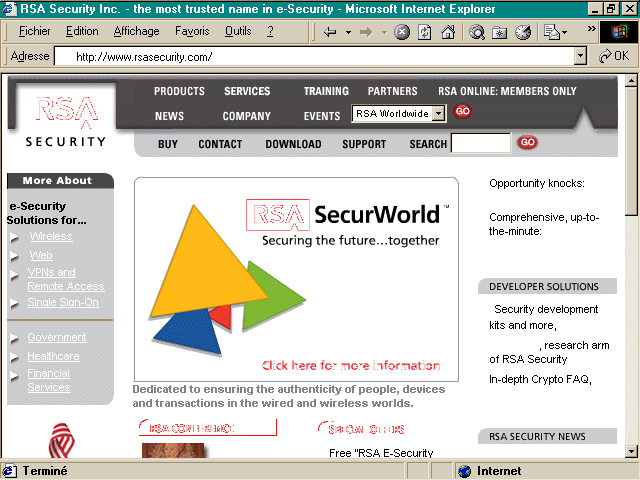Click the site SEARCH text field
This screenshot has width=640, height=480.
(x=481, y=143)
